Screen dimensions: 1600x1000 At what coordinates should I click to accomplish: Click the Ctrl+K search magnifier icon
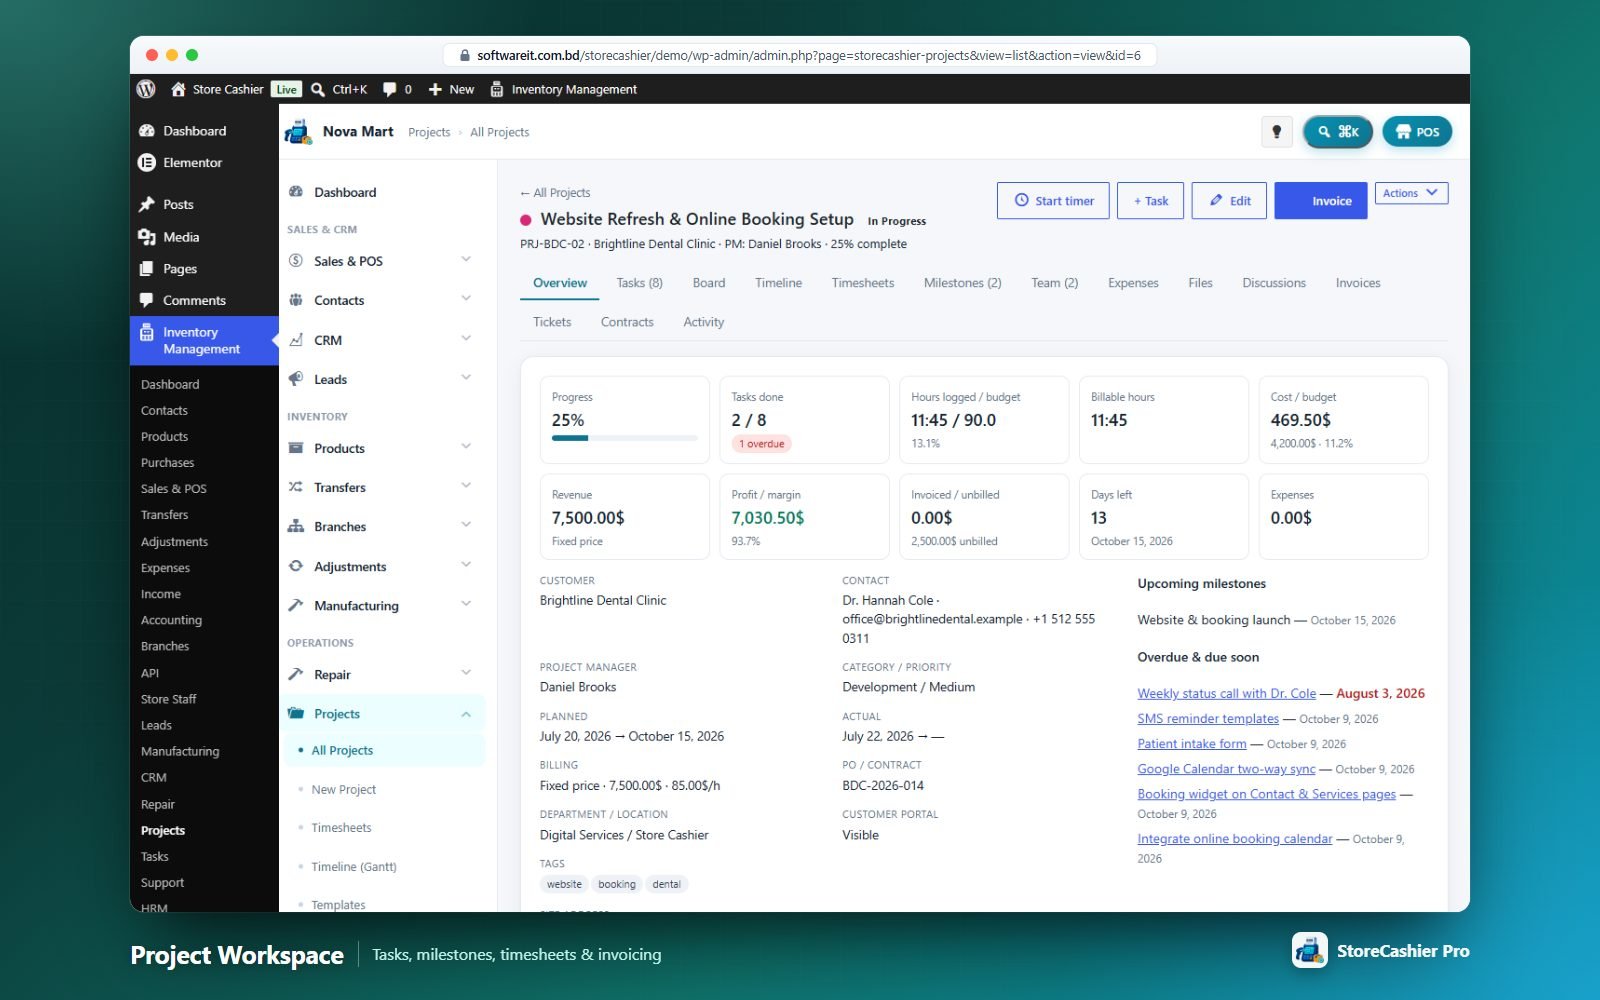[x=318, y=89]
